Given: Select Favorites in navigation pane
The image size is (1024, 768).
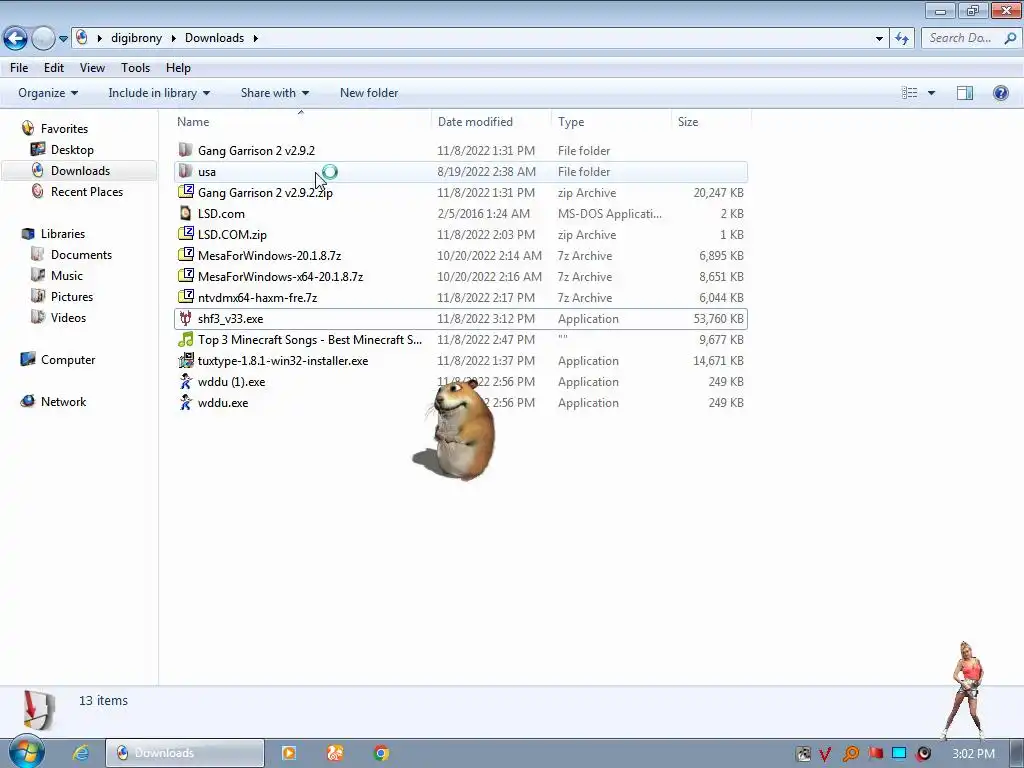Looking at the screenshot, I should (x=64, y=129).
